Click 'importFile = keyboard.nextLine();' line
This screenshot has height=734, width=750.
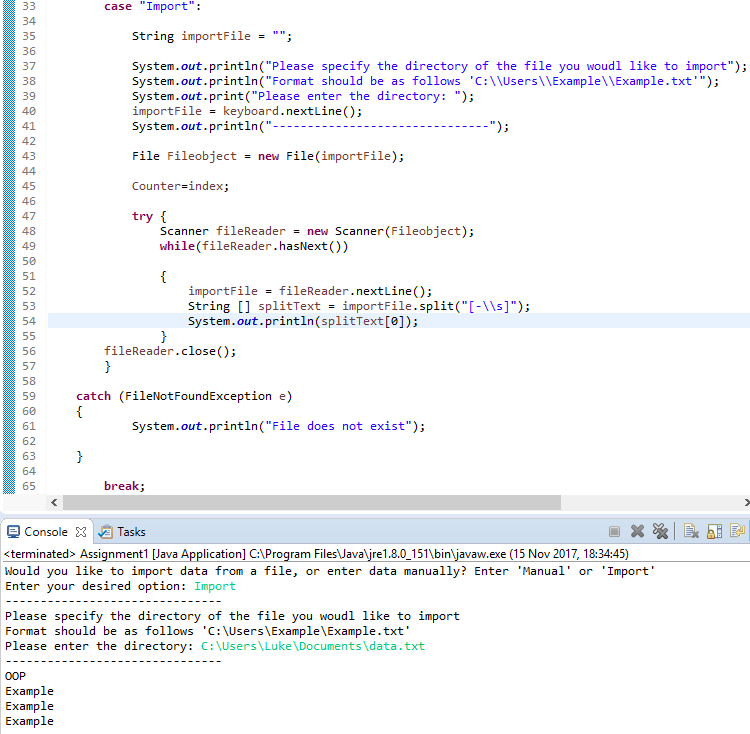[x=247, y=111]
